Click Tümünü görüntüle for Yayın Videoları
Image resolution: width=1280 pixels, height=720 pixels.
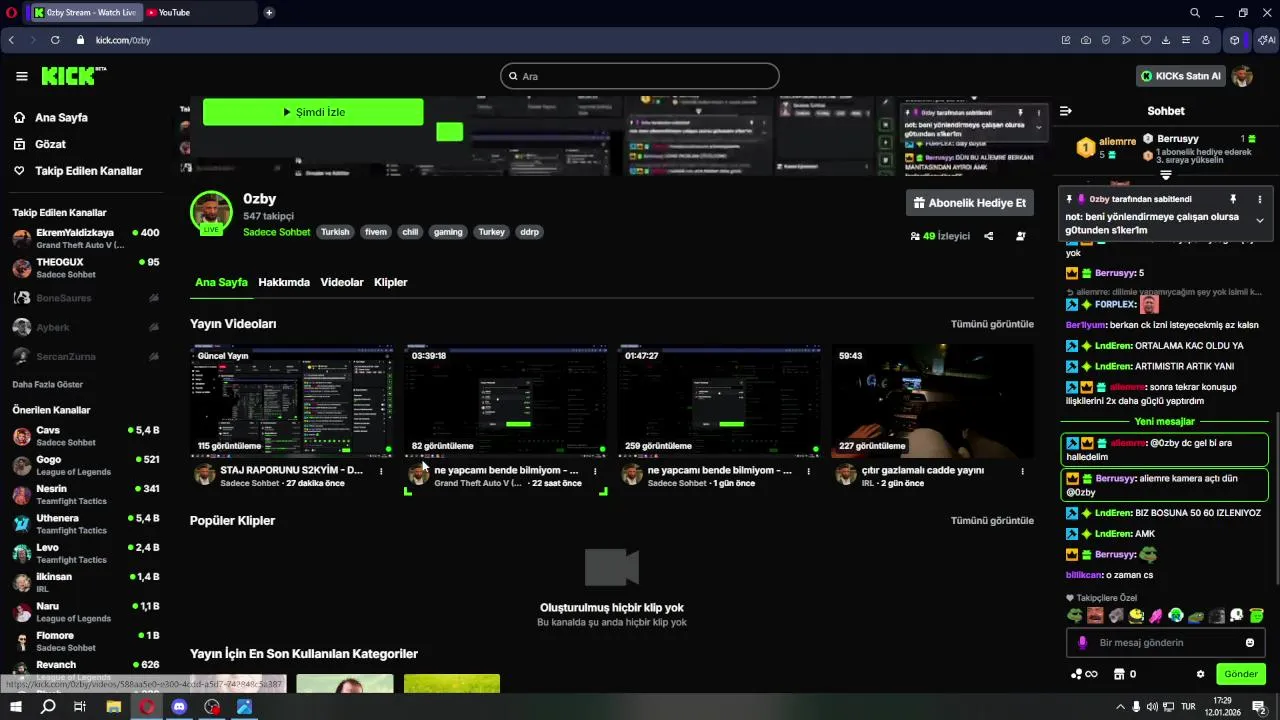click(992, 324)
